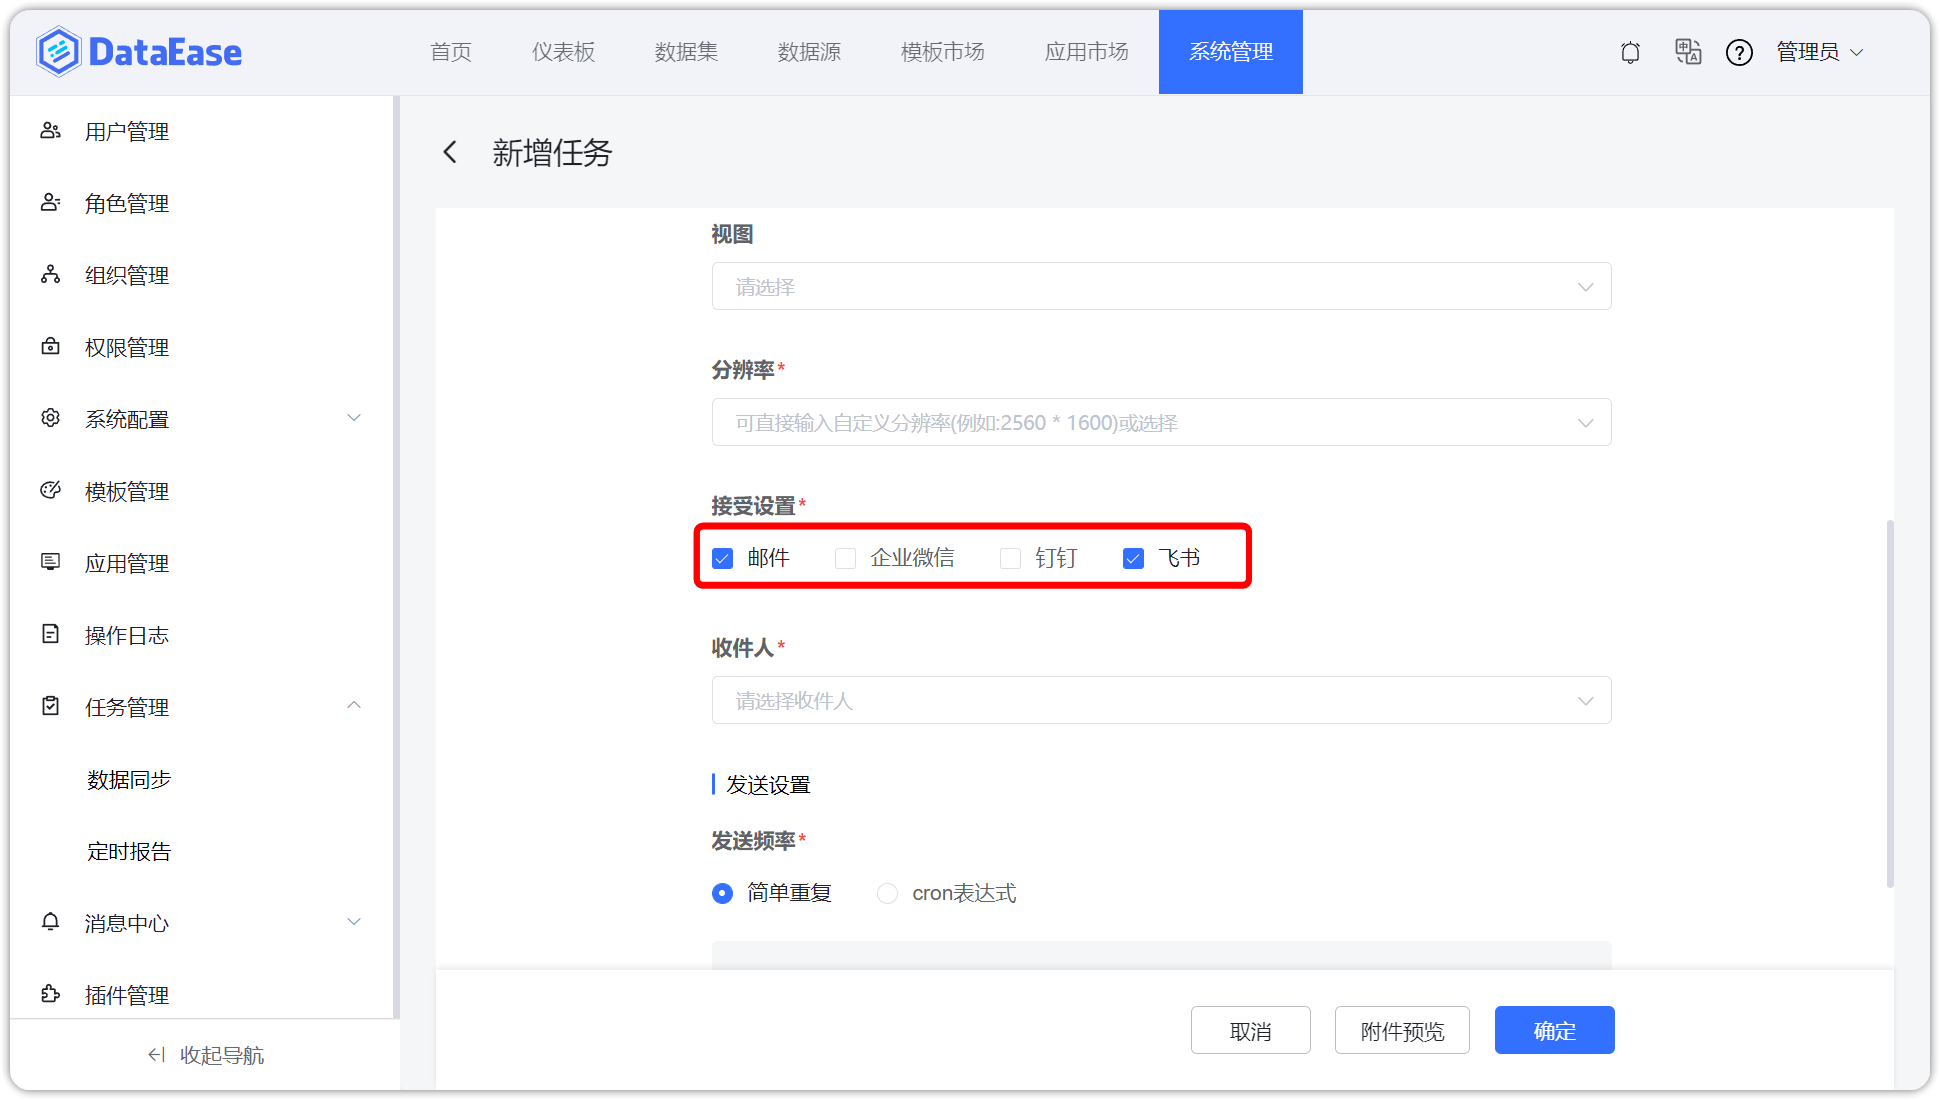
Task: Click the 确定 confirm button
Action: [x=1554, y=1030]
